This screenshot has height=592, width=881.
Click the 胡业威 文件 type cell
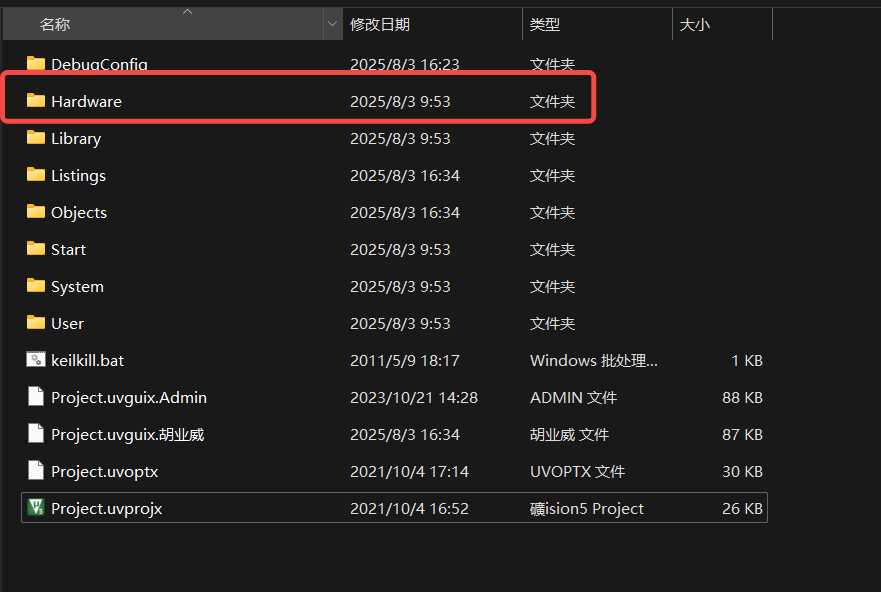(x=569, y=435)
